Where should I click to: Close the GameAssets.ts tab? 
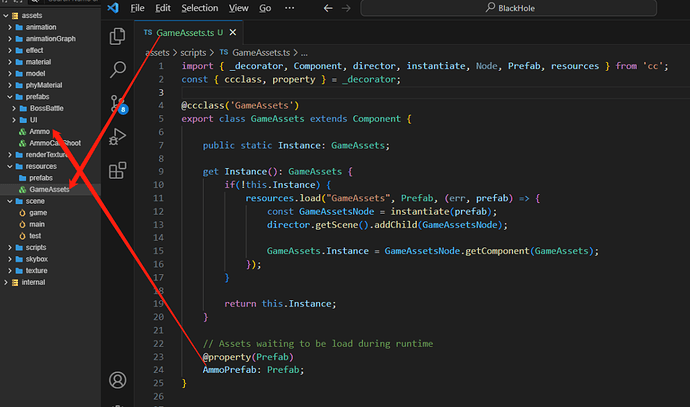[232, 33]
